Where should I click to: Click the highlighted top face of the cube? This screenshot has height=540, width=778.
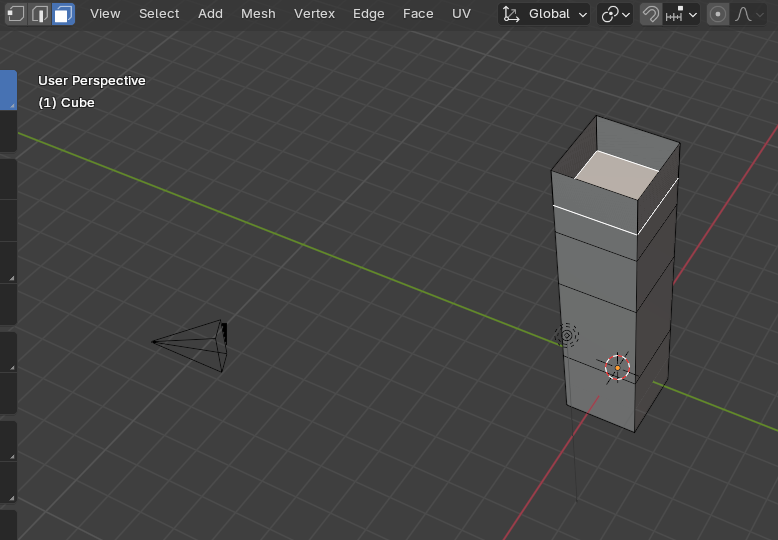pyautogui.click(x=617, y=175)
